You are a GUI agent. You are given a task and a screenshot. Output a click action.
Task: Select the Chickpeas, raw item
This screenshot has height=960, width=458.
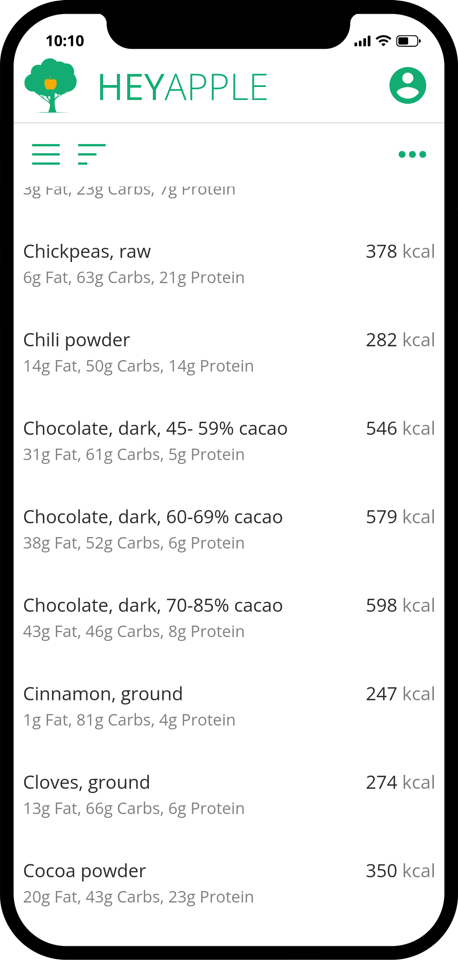(x=229, y=264)
